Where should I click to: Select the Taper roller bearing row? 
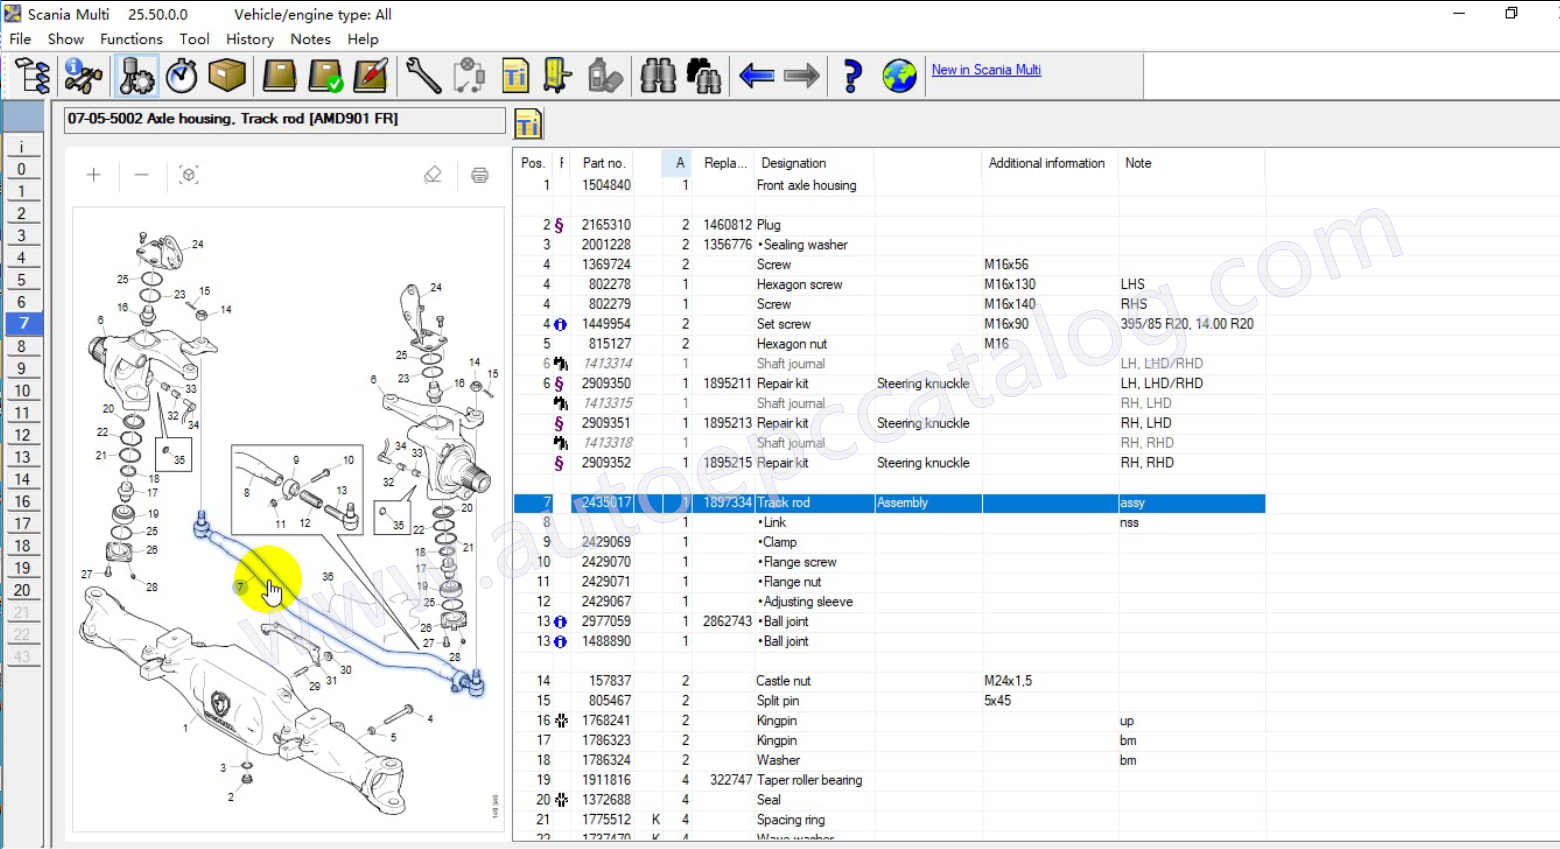click(x=889, y=780)
